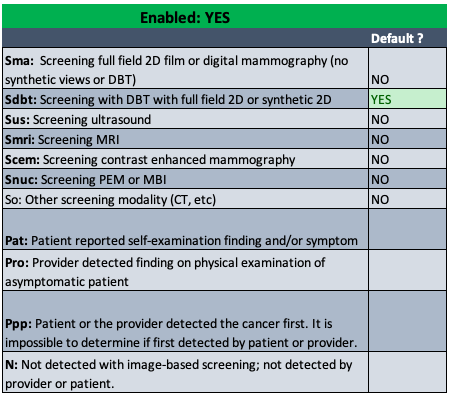Select the 'Default ?' column header

pyautogui.click(x=397, y=38)
